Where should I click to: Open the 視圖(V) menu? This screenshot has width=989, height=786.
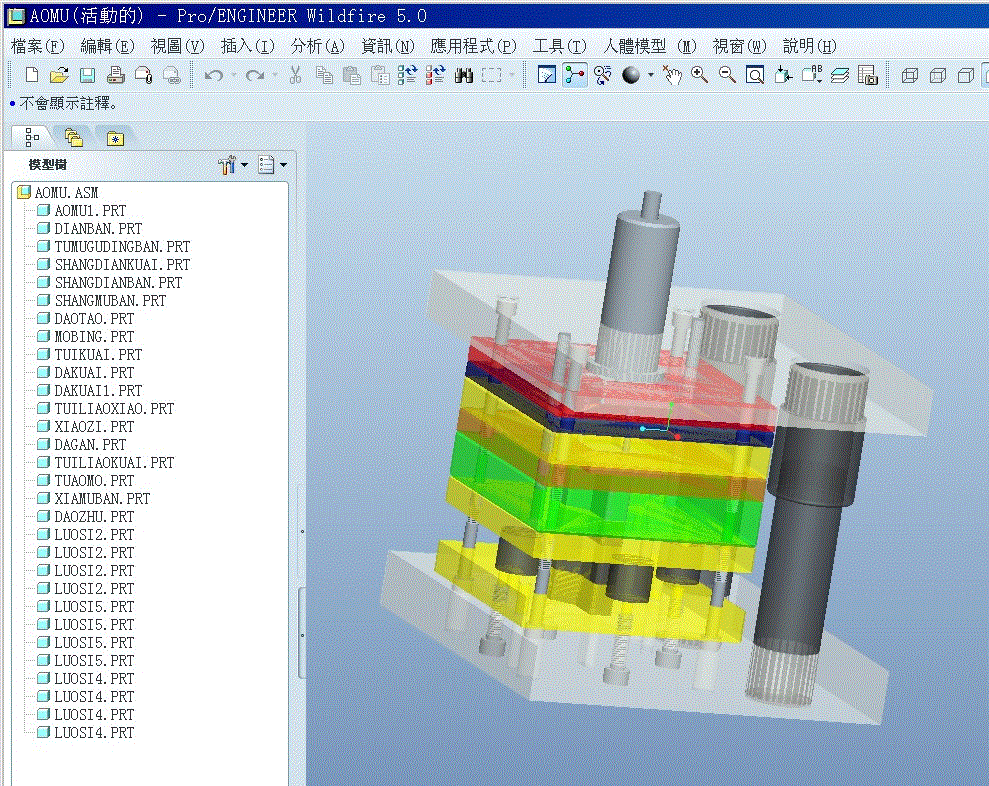click(177, 46)
